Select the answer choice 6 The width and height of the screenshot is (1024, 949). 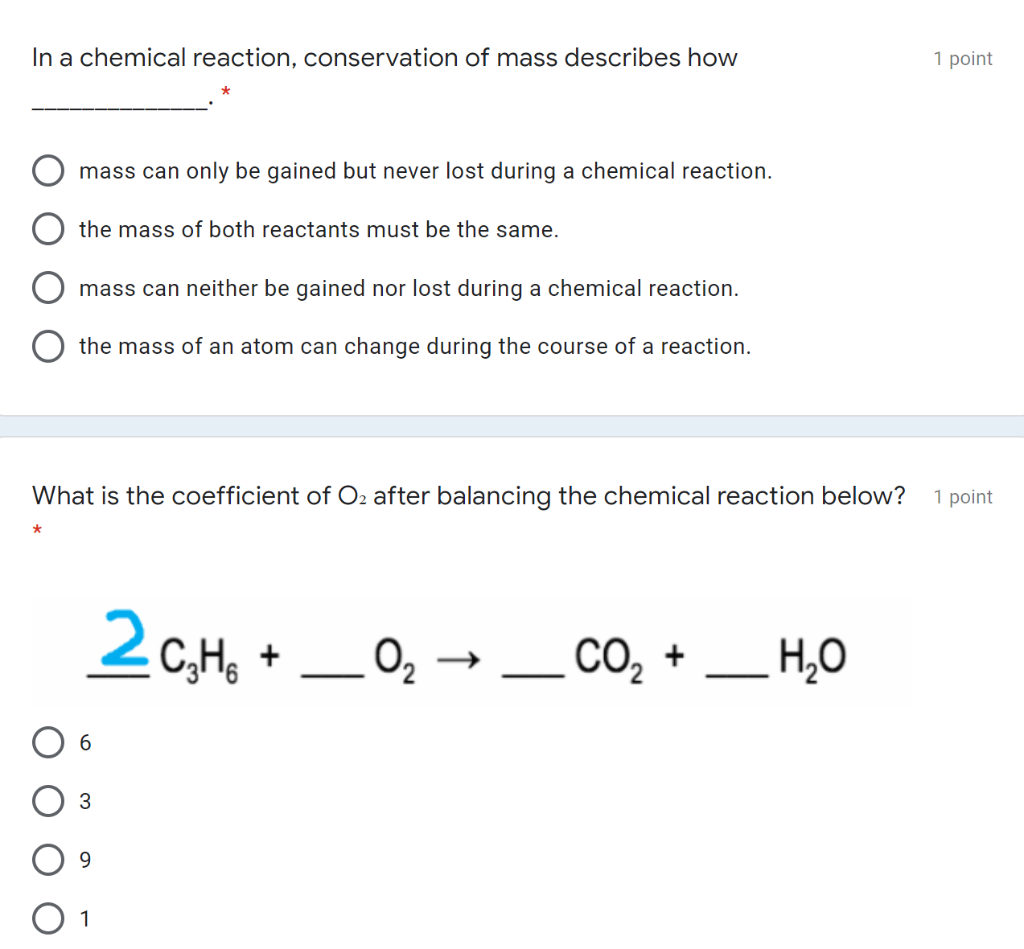[x=47, y=742]
